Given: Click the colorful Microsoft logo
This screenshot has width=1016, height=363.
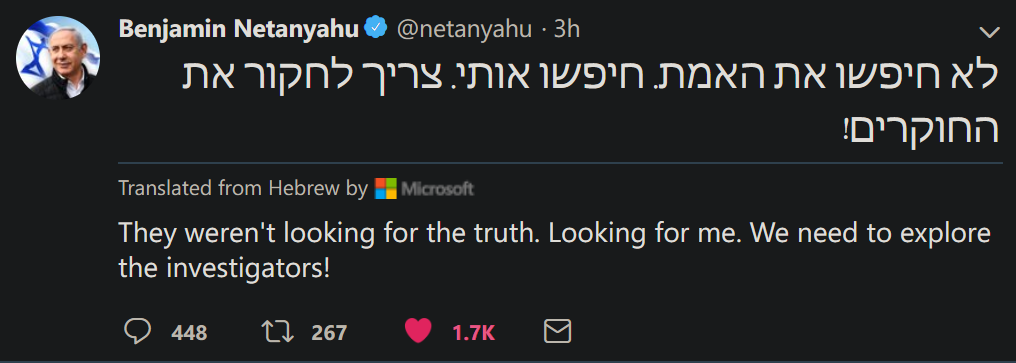Looking at the screenshot, I should tap(386, 189).
